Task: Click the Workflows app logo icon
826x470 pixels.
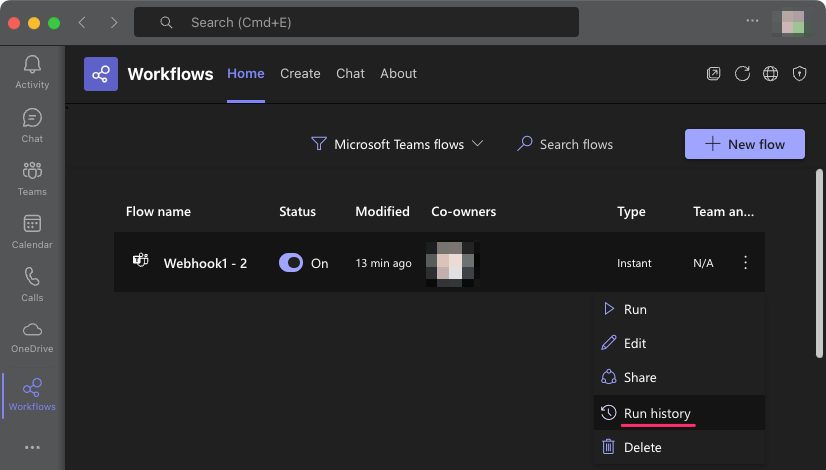Action: pyautogui.click(x=101, y=74)
